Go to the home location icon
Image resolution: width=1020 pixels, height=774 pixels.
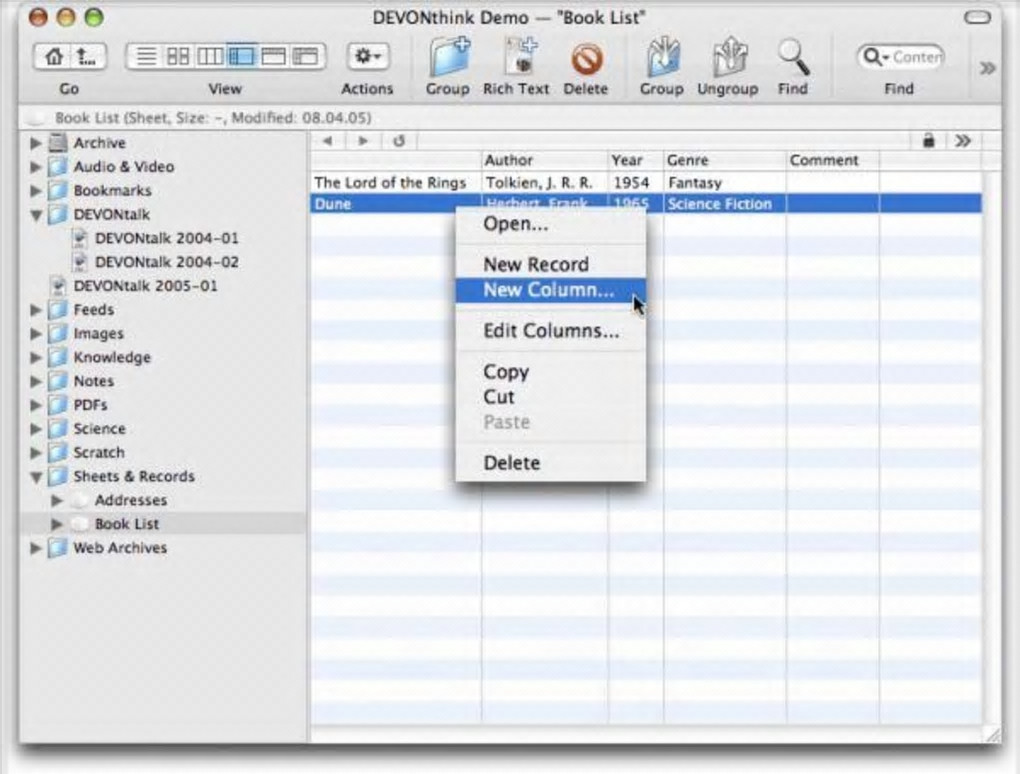coord(53,57)
